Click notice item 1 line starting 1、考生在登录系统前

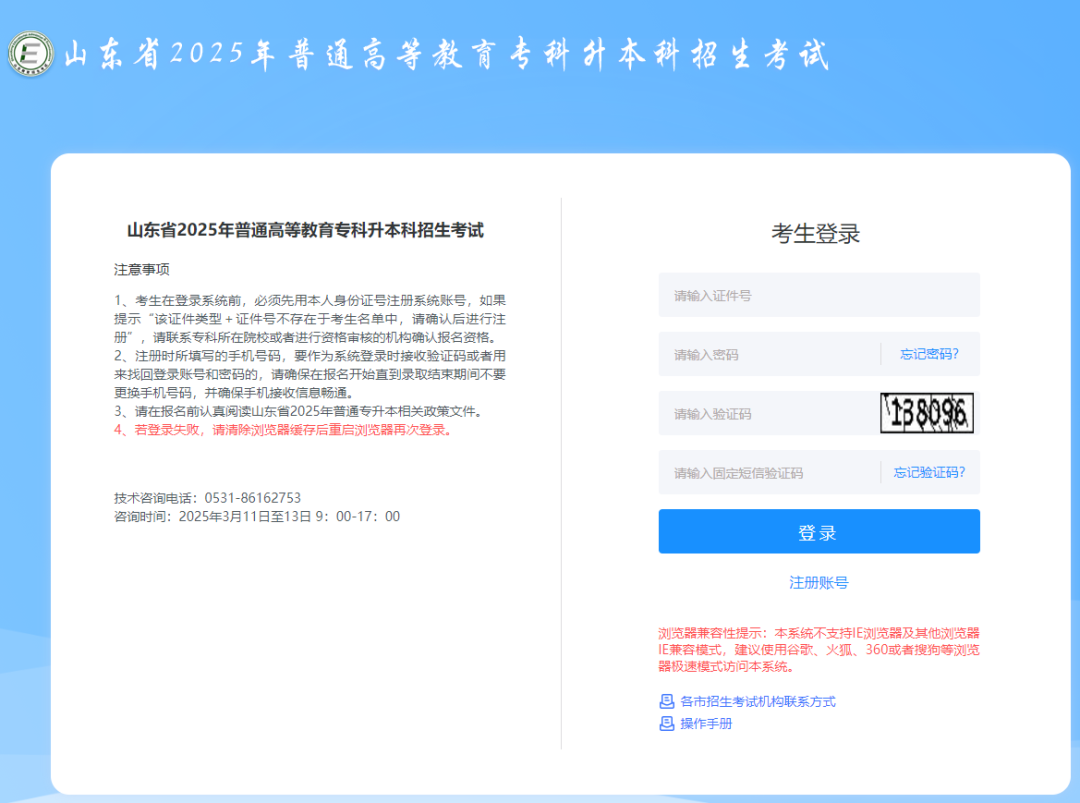coord(310,300)
